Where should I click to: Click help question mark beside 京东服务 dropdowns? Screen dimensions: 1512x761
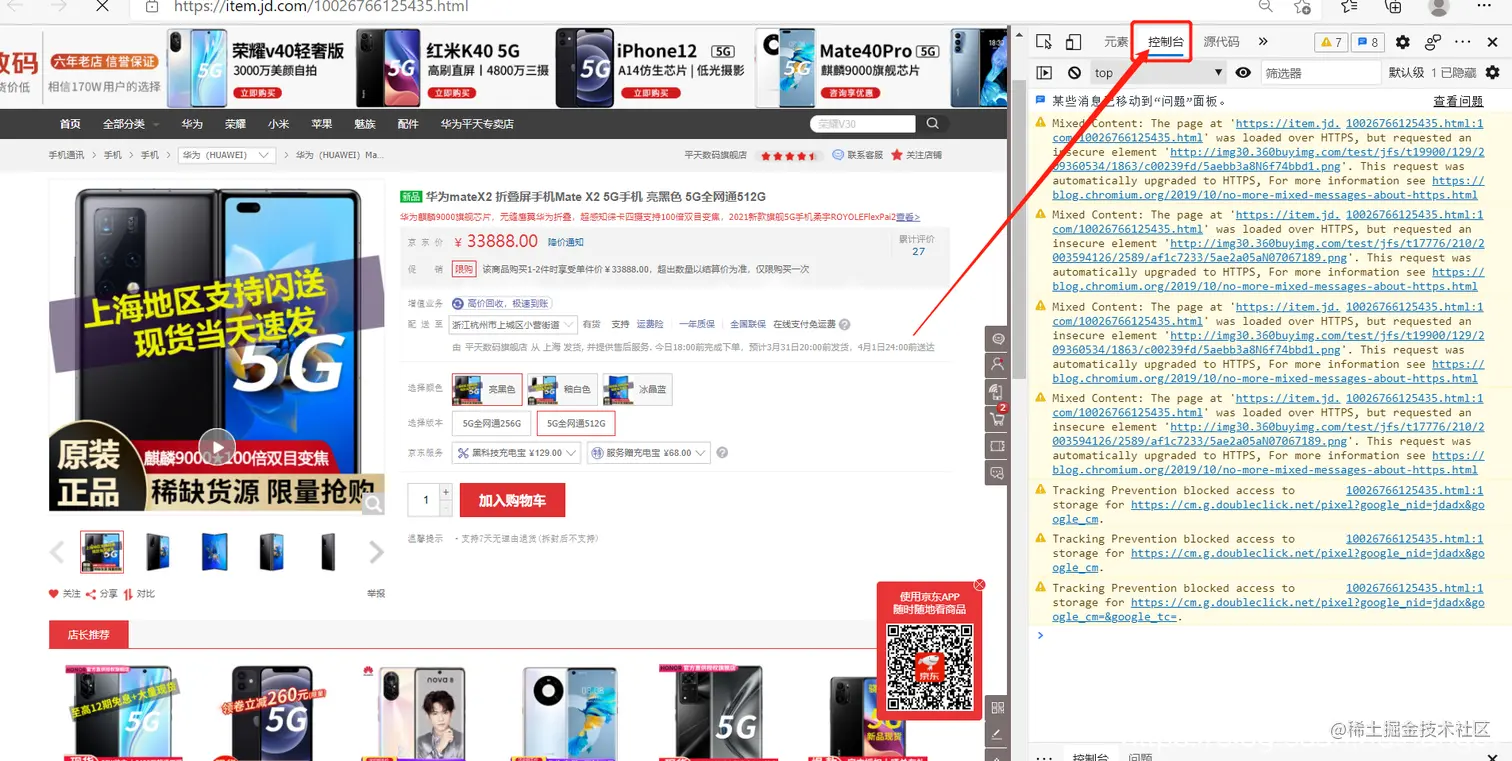[x=722, y=453]
